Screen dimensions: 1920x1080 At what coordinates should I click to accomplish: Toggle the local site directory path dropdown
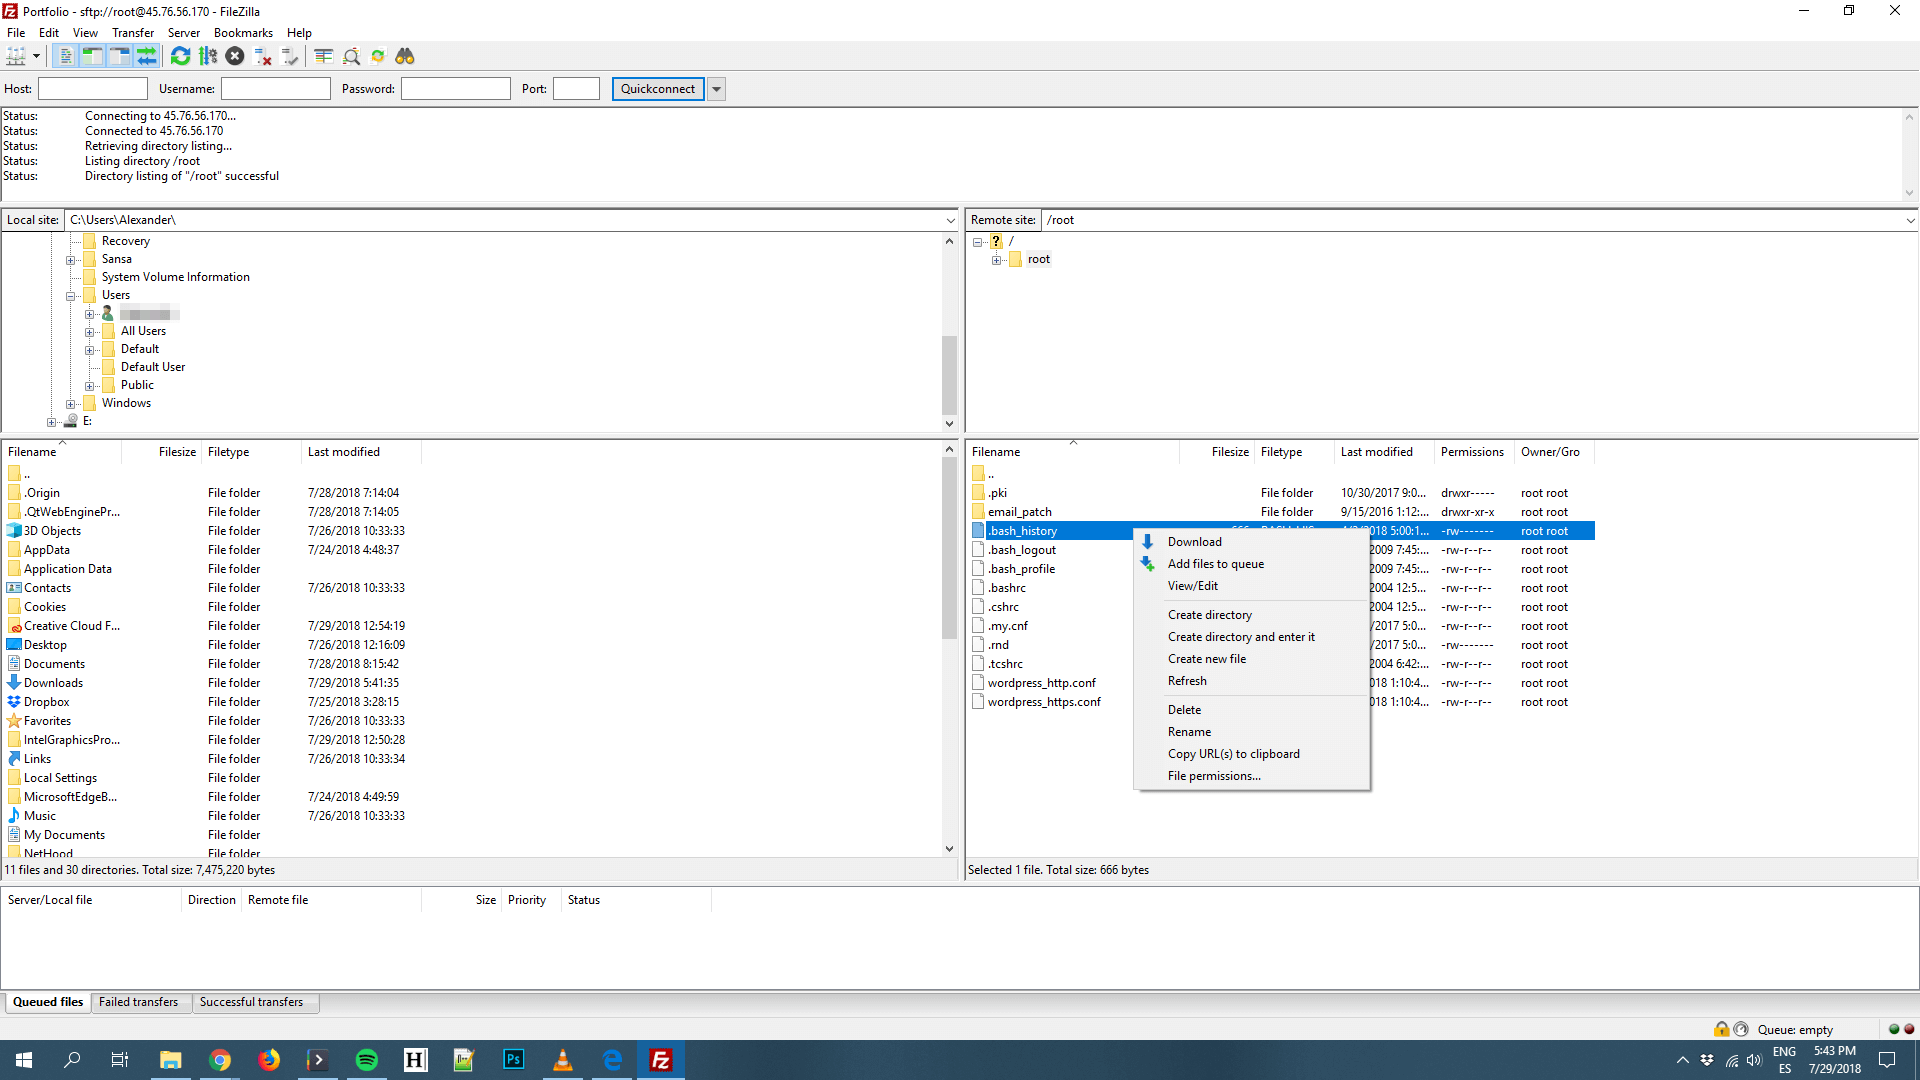[x=951, y=219]
